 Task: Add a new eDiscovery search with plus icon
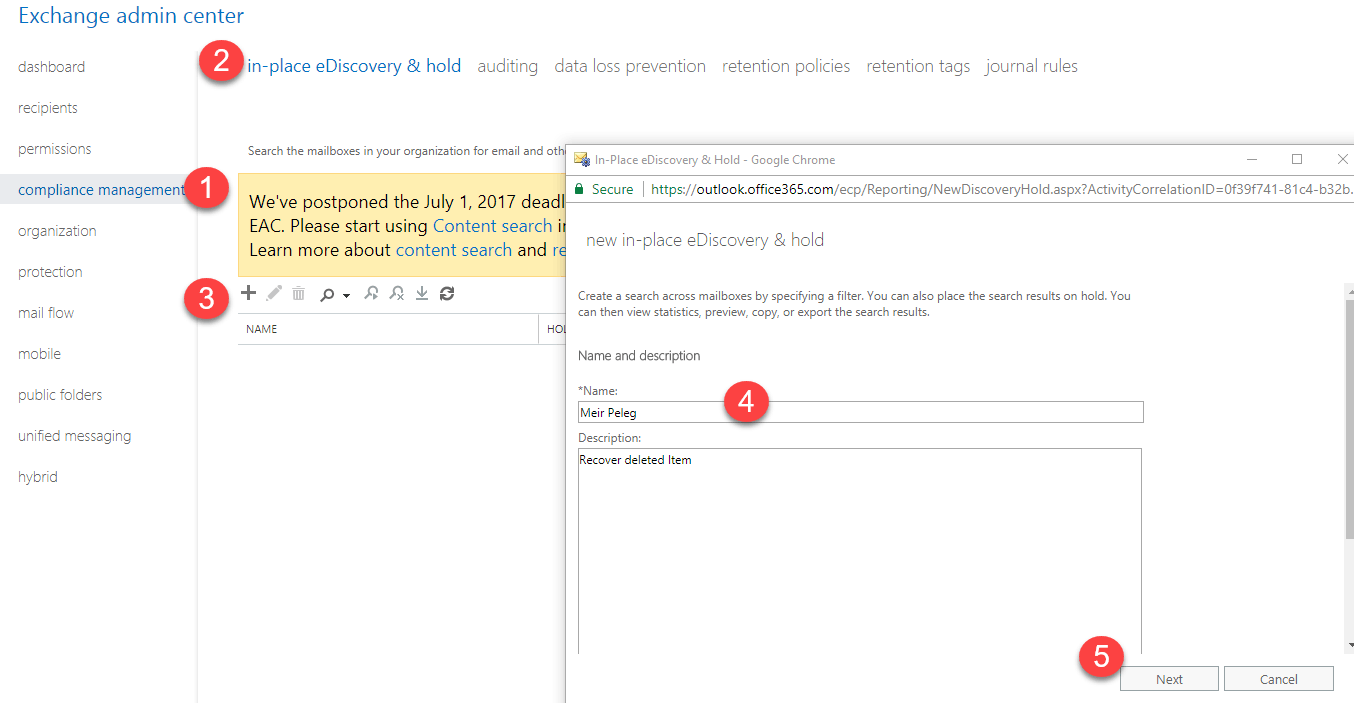click(249, 293)
